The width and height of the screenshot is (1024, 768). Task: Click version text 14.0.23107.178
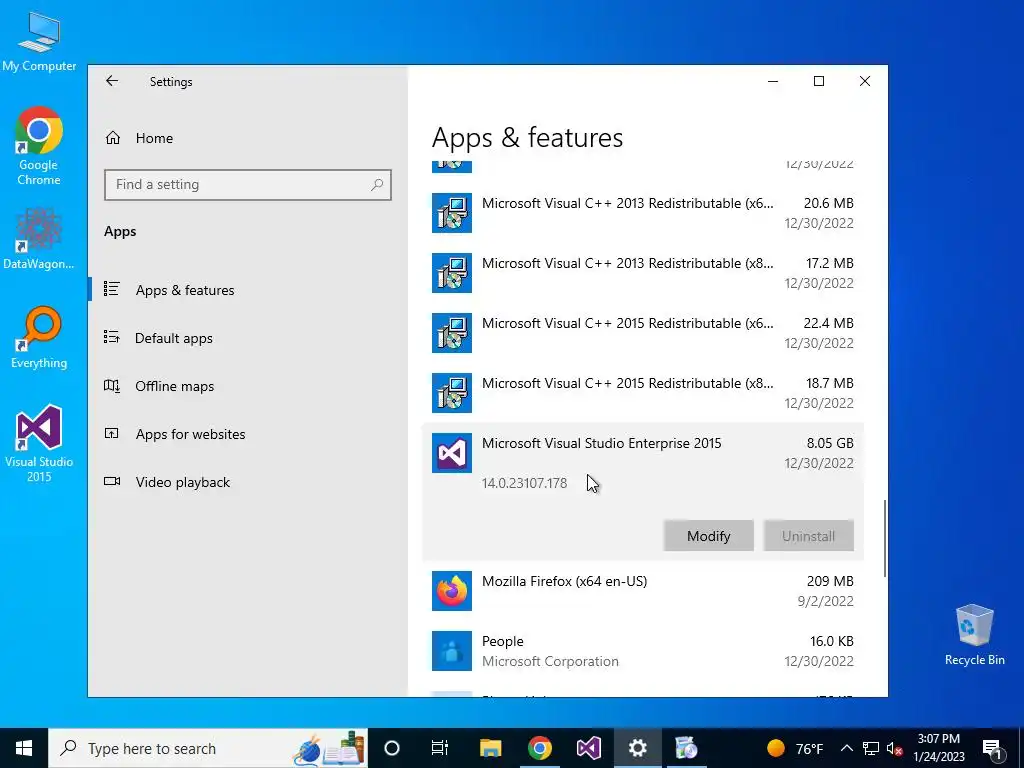524,483
